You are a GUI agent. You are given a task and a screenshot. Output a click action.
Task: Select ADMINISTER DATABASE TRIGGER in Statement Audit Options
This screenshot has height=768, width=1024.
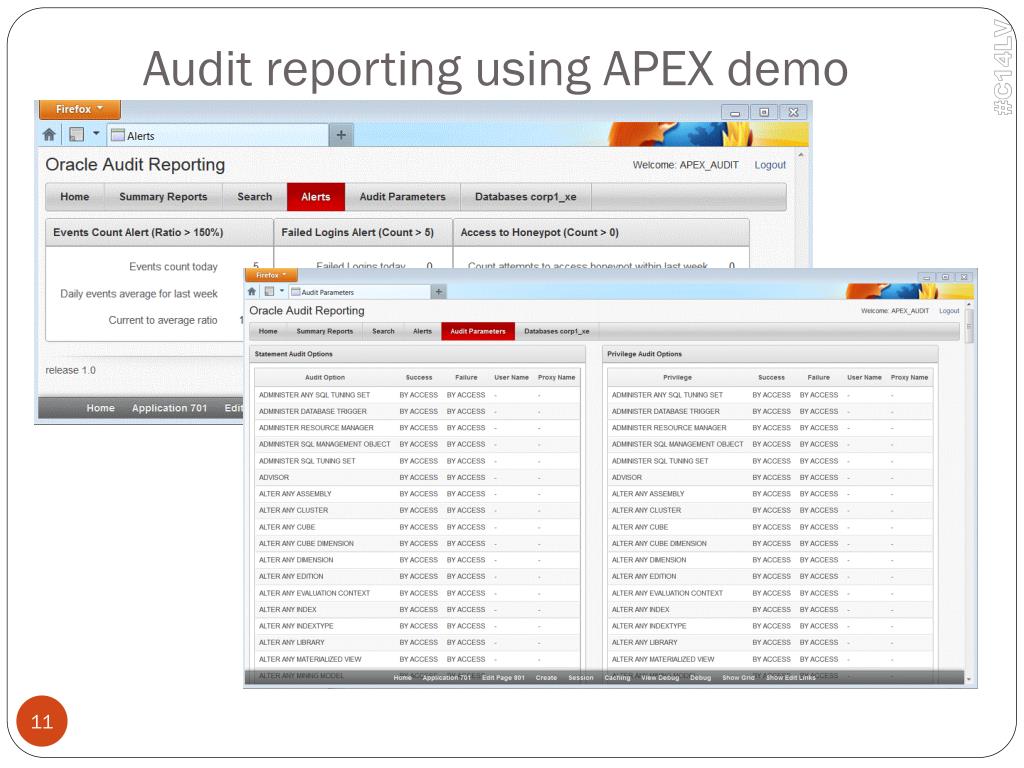tap(313, 411)
